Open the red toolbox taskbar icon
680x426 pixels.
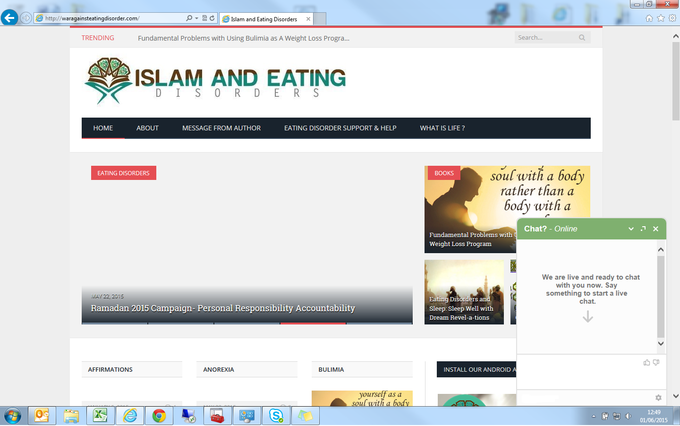pyautogui.click(x=217, y=416)
